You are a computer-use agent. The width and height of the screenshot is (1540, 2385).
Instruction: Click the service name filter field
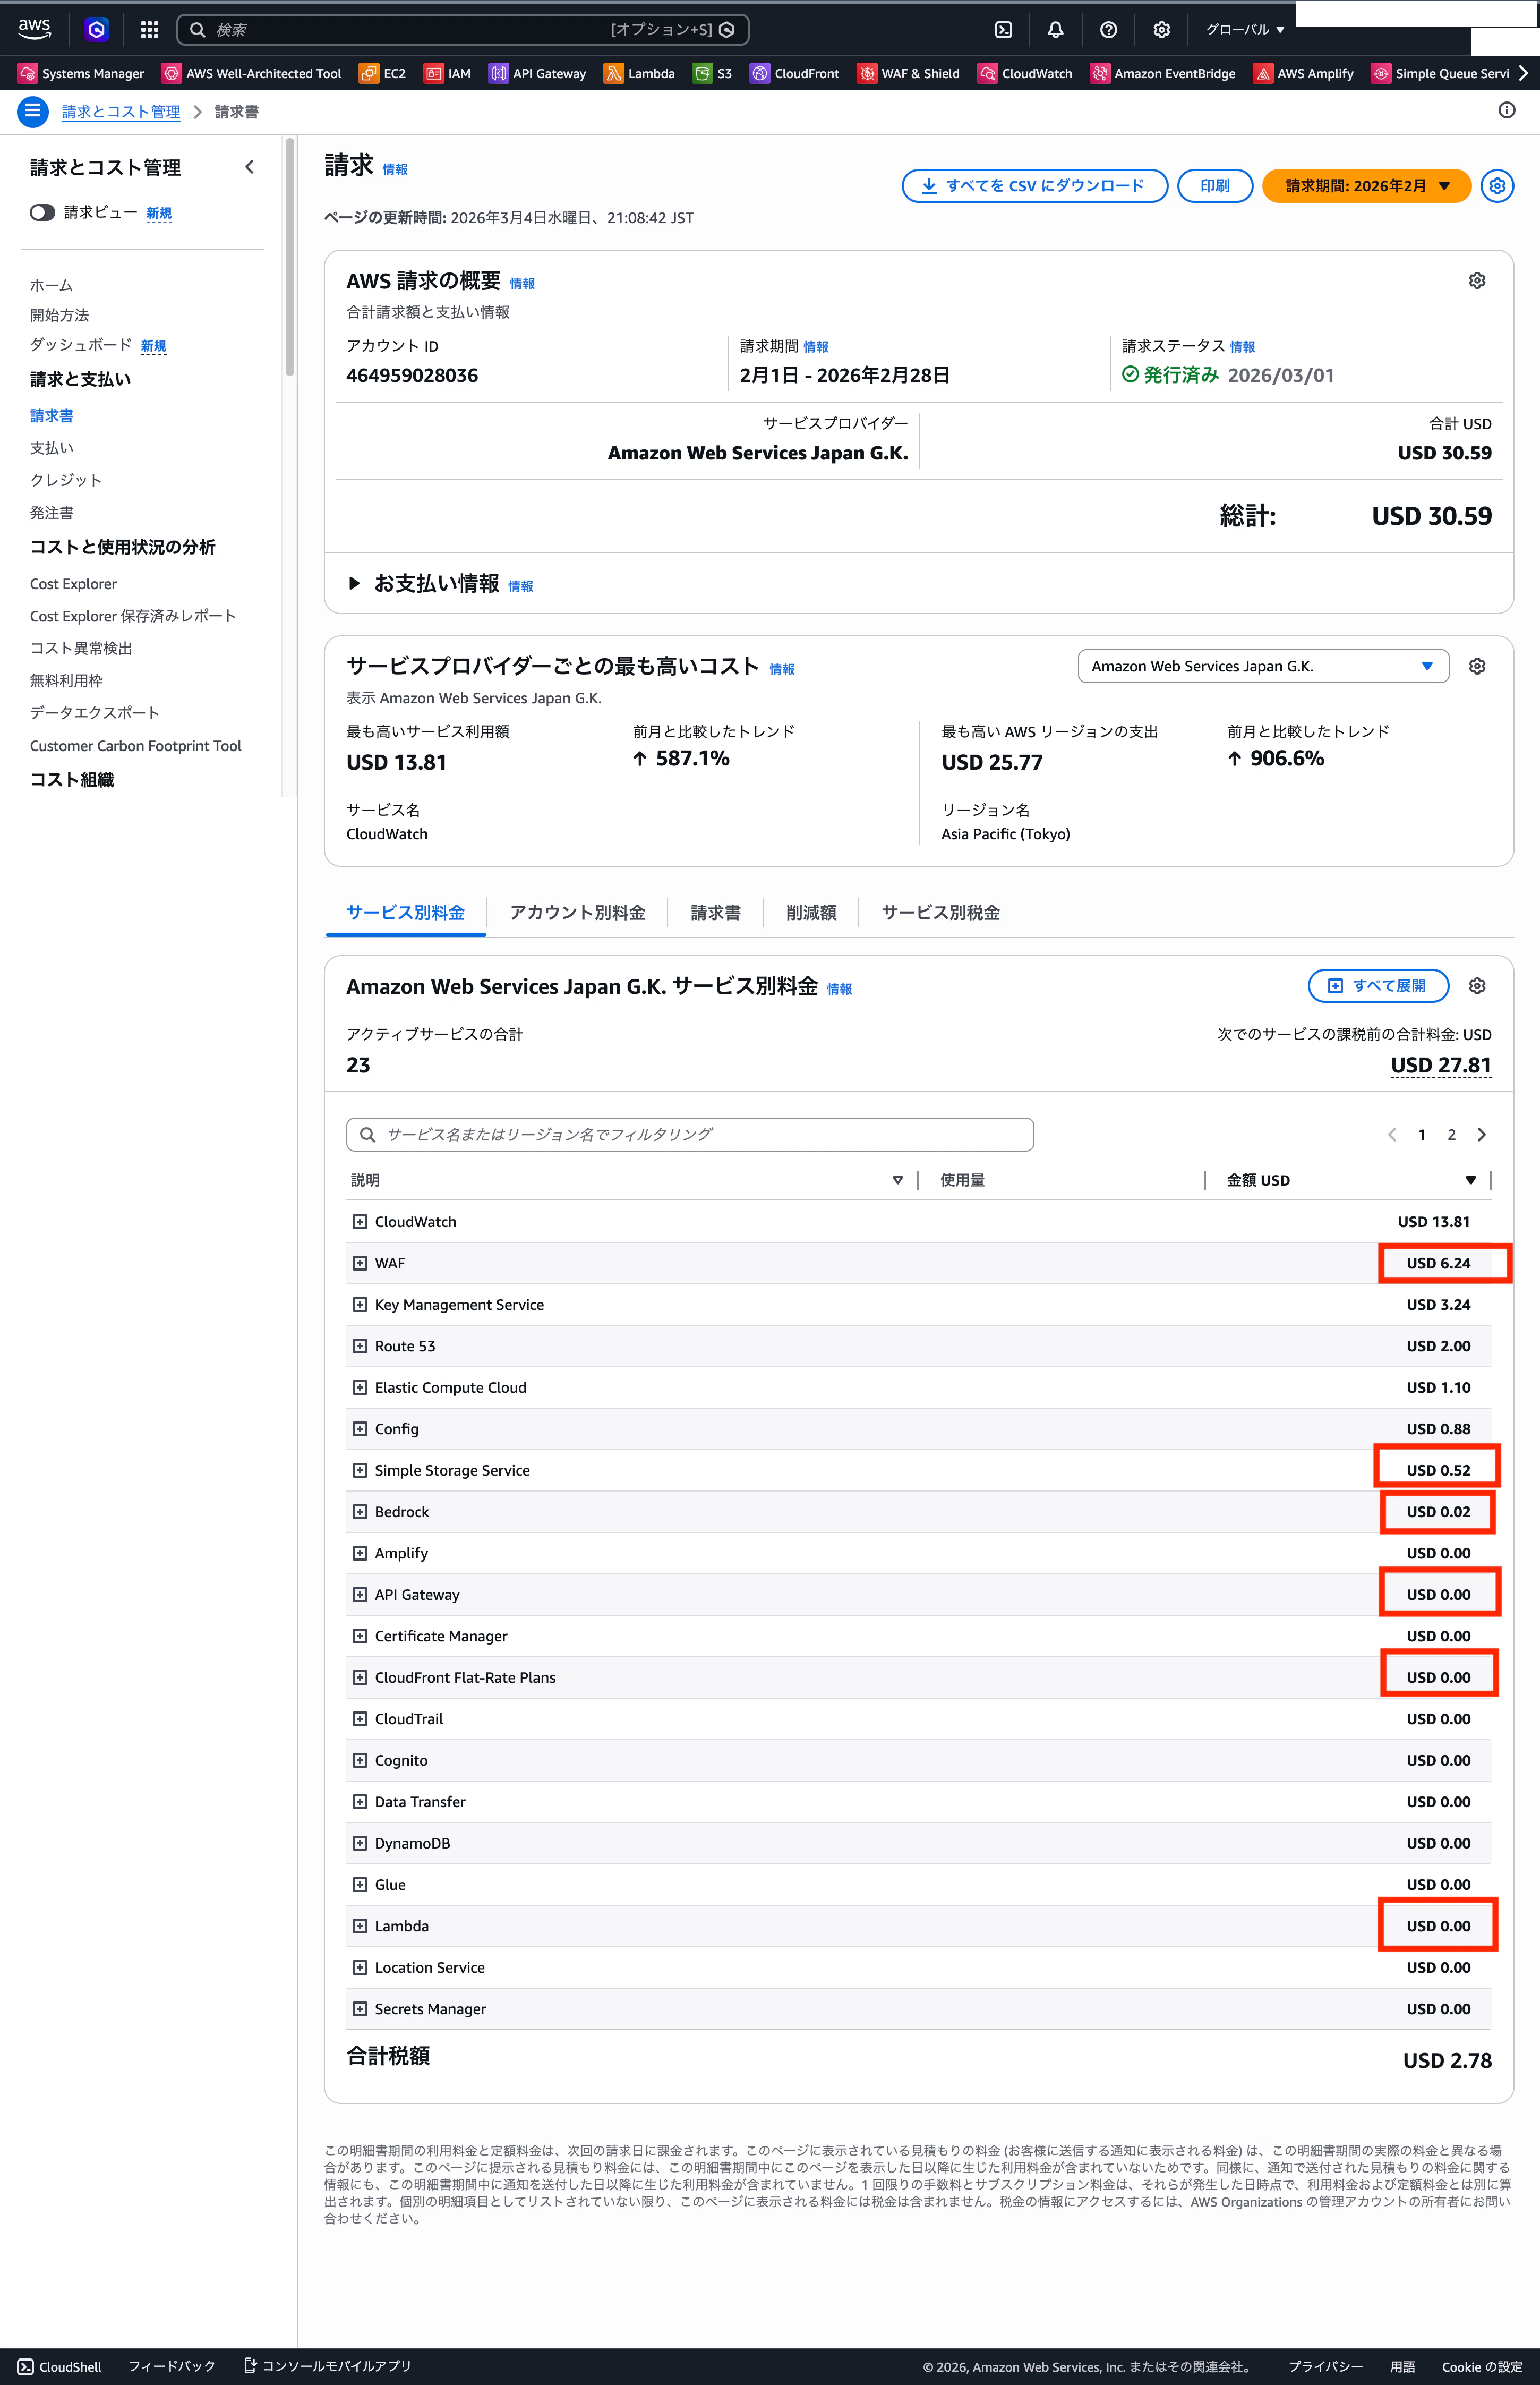(x=690, y=1134)
